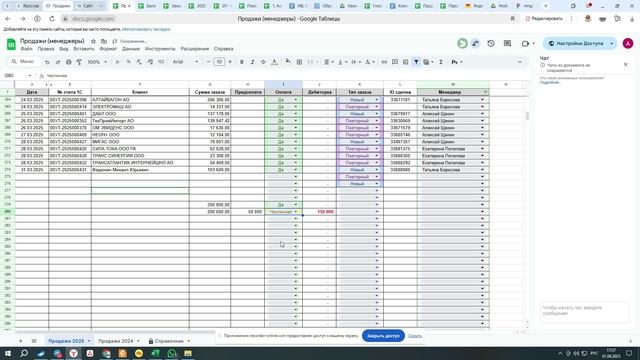Open the Вставить menu
This screenshot has height=360, width=640.
pos(84,49)
